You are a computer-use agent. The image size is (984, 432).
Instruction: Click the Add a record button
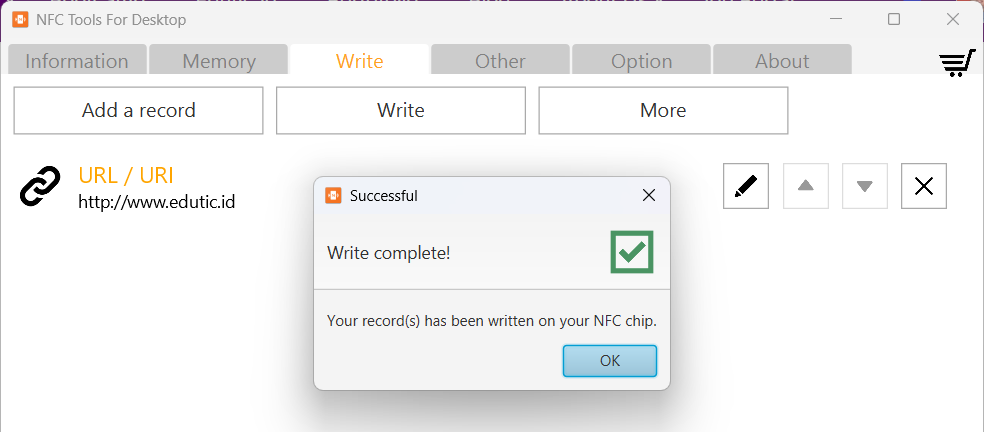pos(138,111)
